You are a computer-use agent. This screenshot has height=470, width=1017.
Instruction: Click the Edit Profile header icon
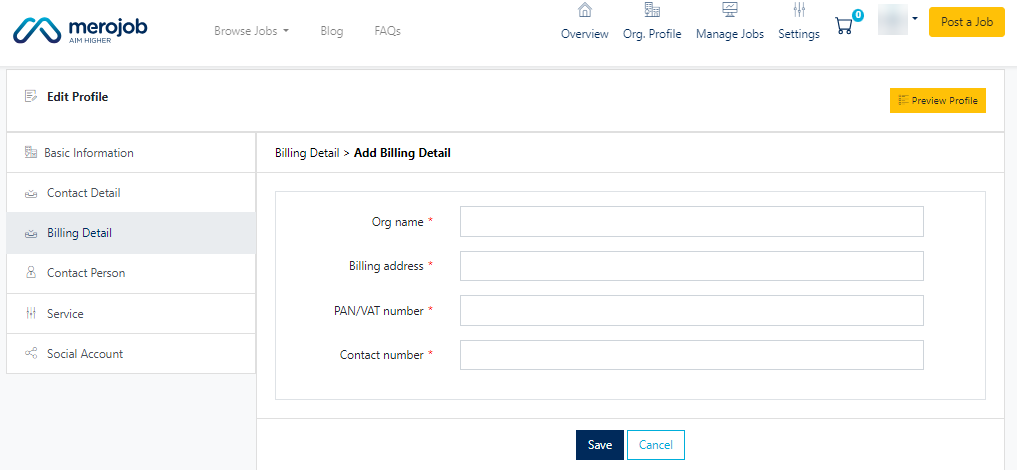tap(31, 97)
